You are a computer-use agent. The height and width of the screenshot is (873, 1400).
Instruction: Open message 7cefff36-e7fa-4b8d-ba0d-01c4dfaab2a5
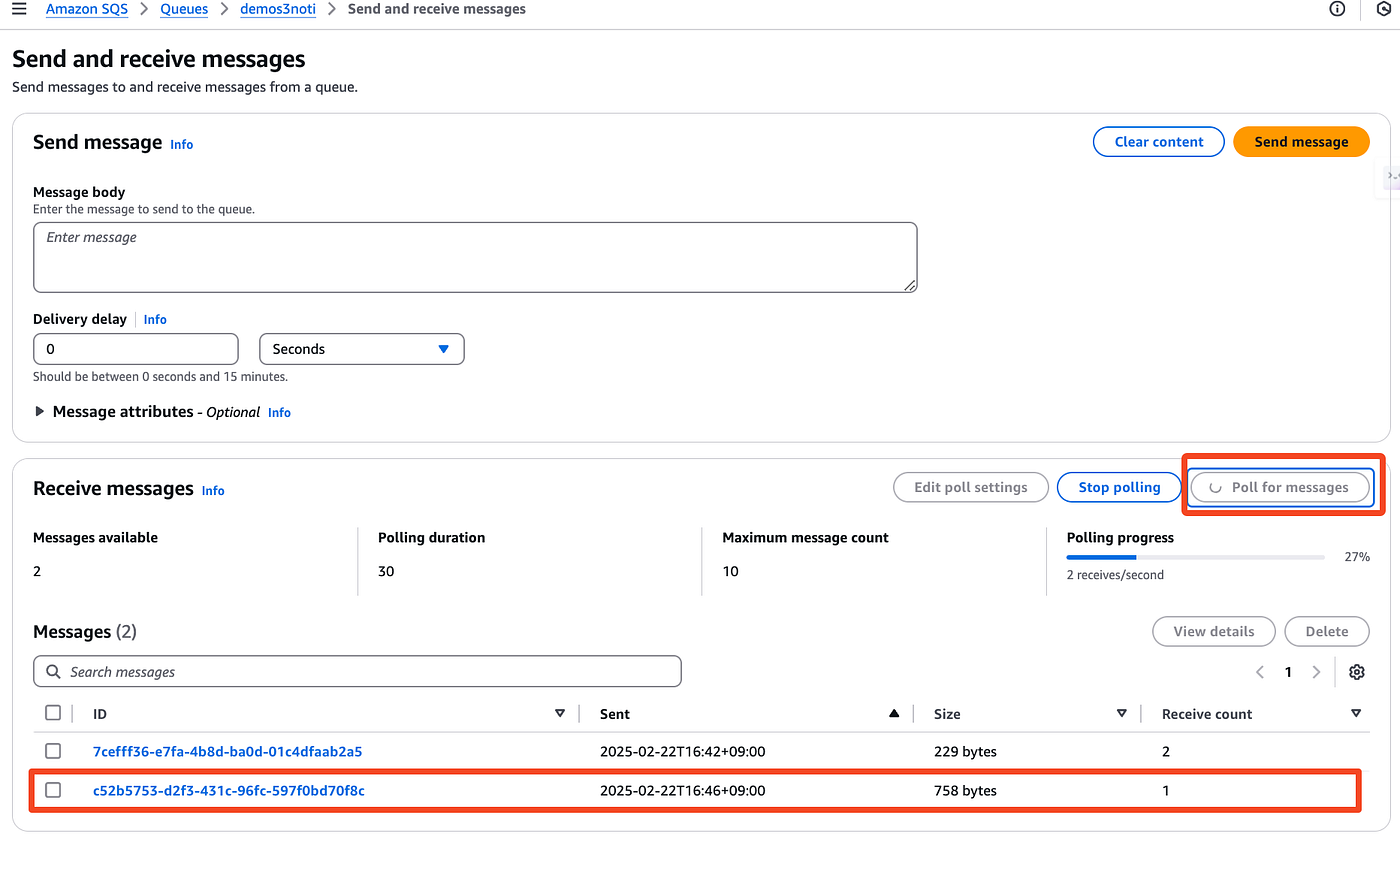click(x=228, y=752)
